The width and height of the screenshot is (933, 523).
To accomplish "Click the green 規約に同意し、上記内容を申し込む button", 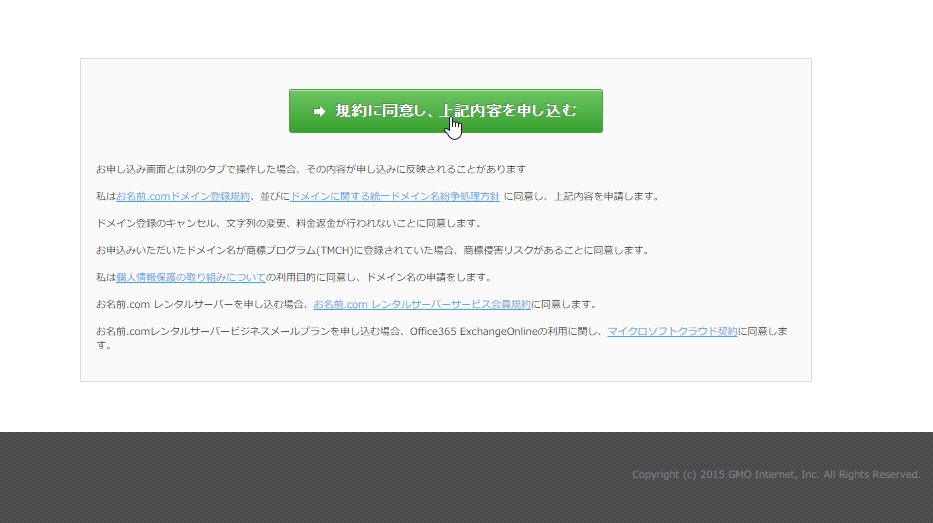I will coord(446,111).
